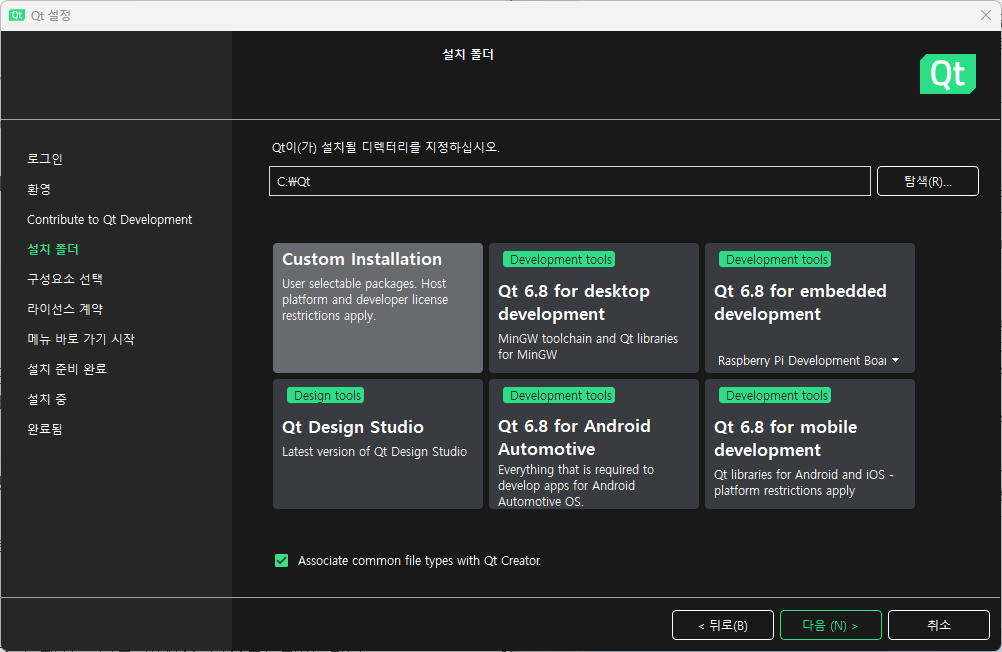This screenshot has width=1002, height=652.
Task: Click the Qt icon in the title bar
Action: pos(17,15)
